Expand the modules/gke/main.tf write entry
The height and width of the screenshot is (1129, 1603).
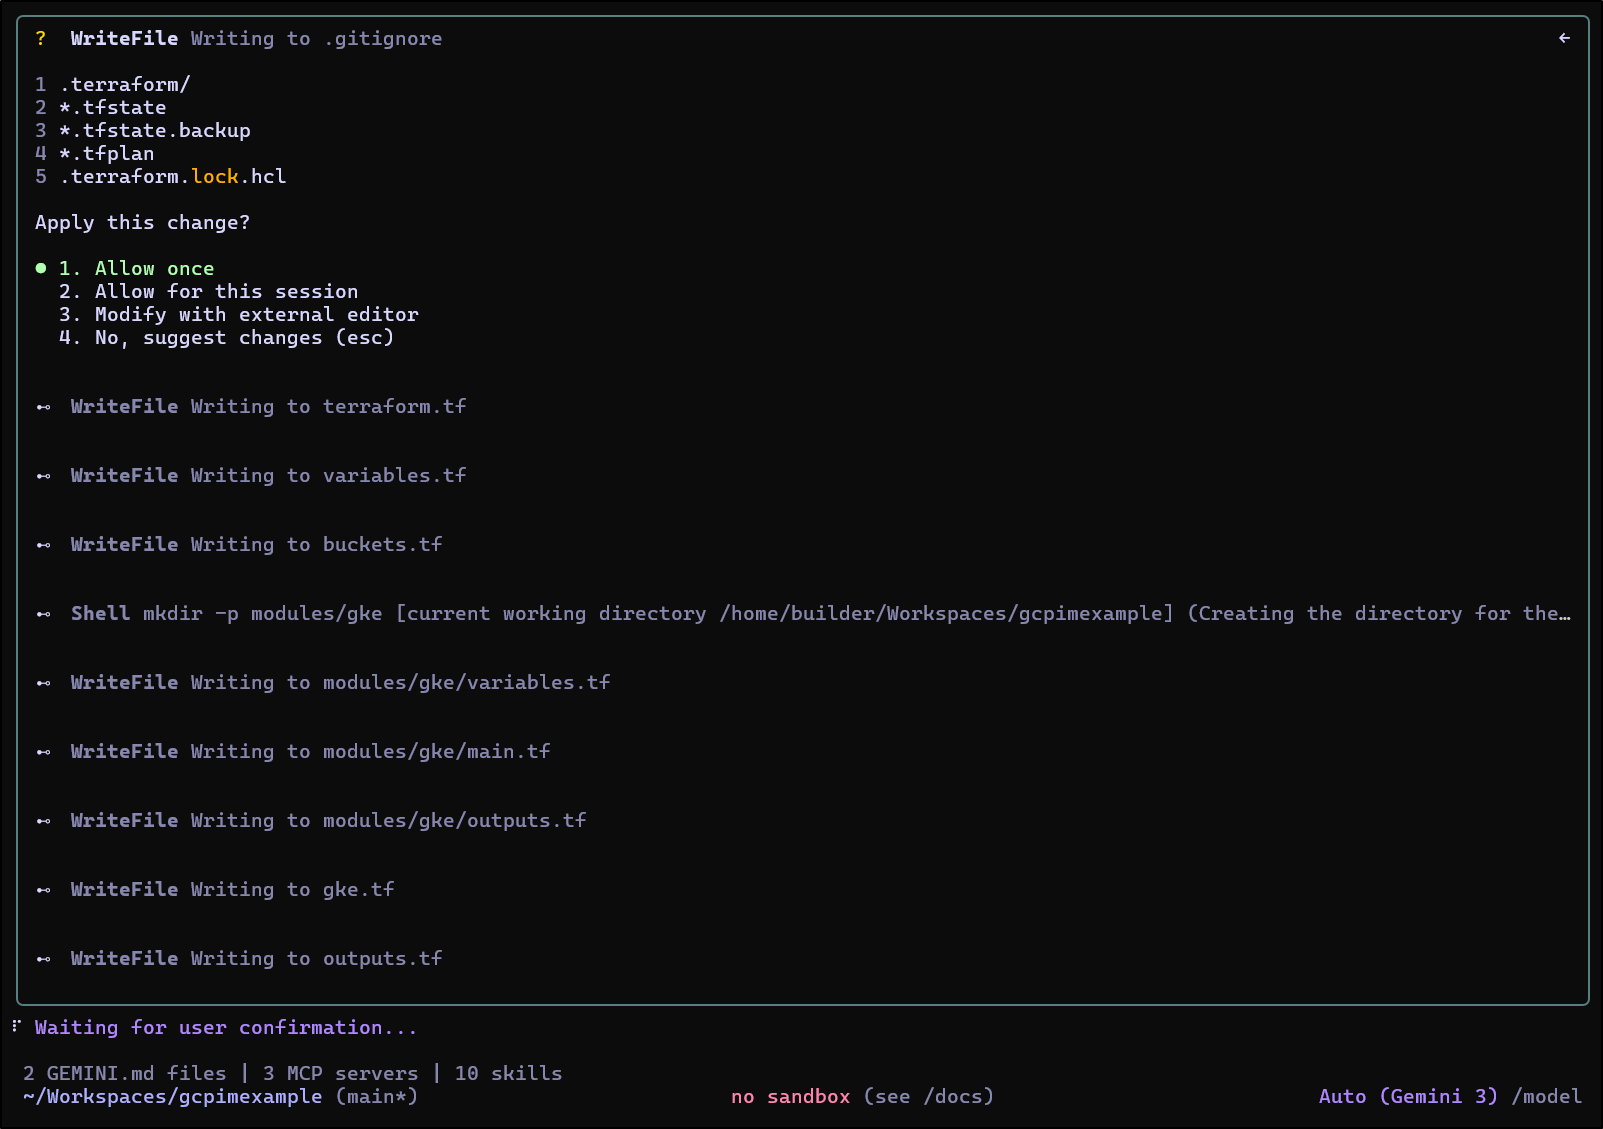point(310,752)
